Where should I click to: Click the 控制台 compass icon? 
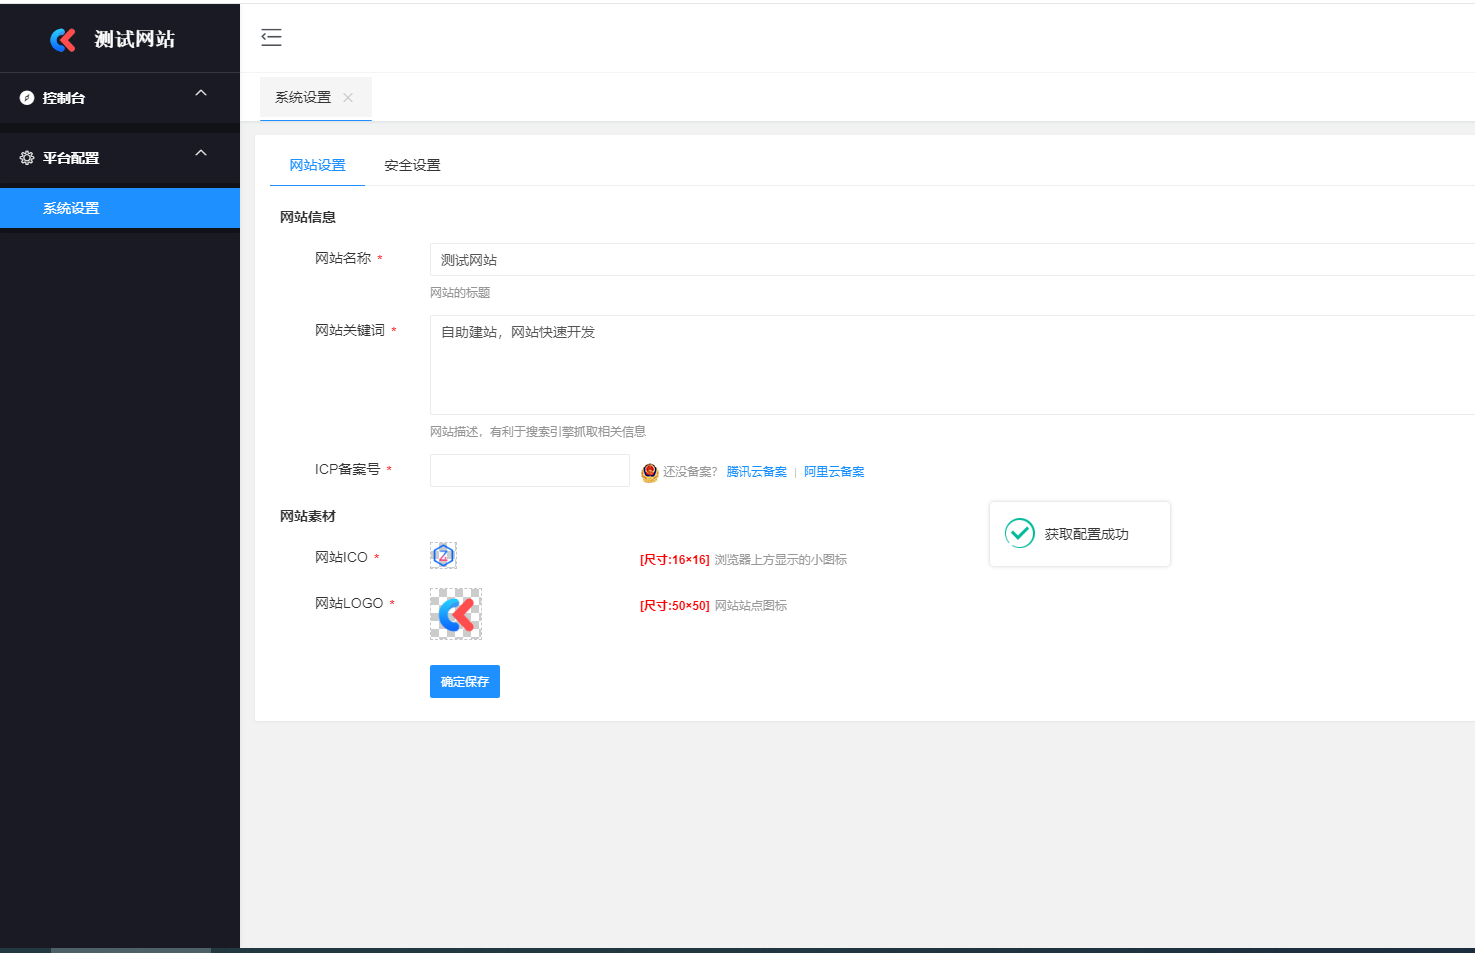click(27, 98)
